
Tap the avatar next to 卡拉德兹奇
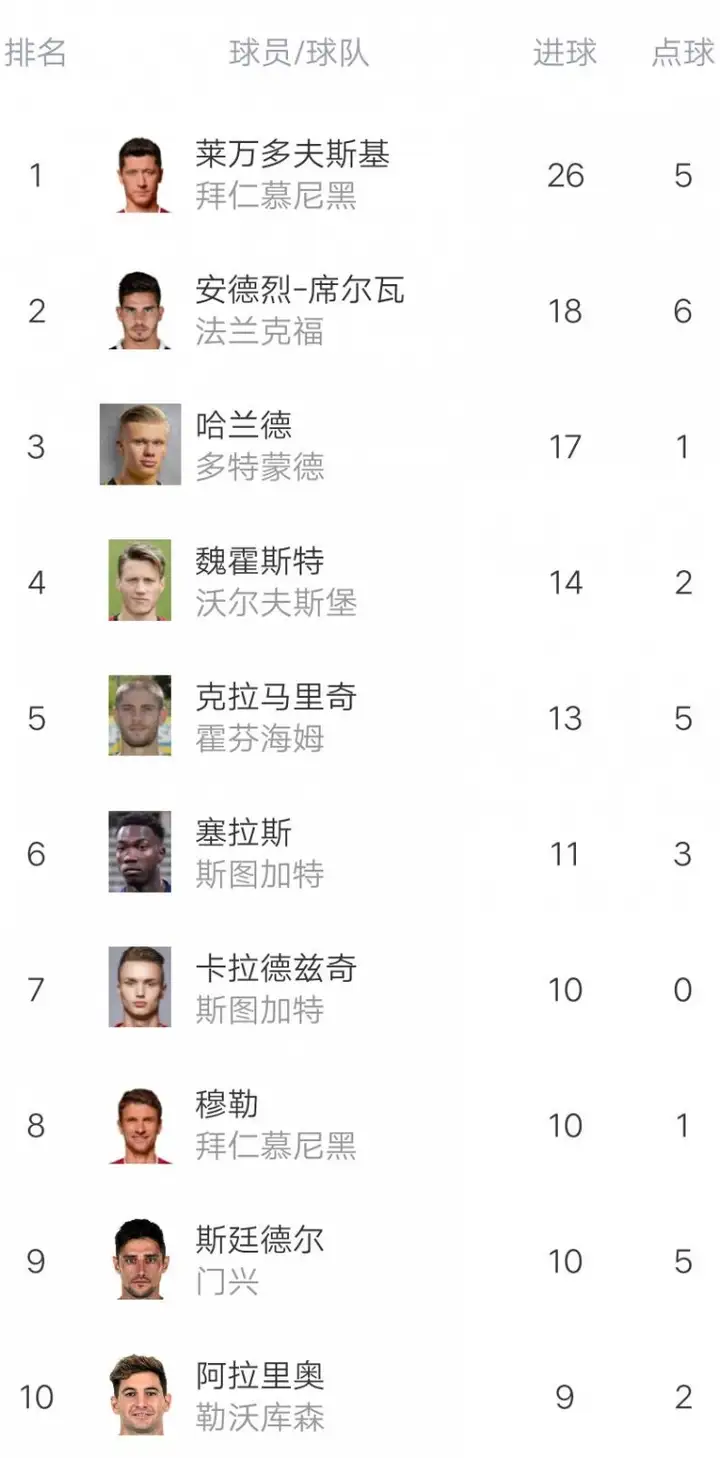[x=140, y=988]
